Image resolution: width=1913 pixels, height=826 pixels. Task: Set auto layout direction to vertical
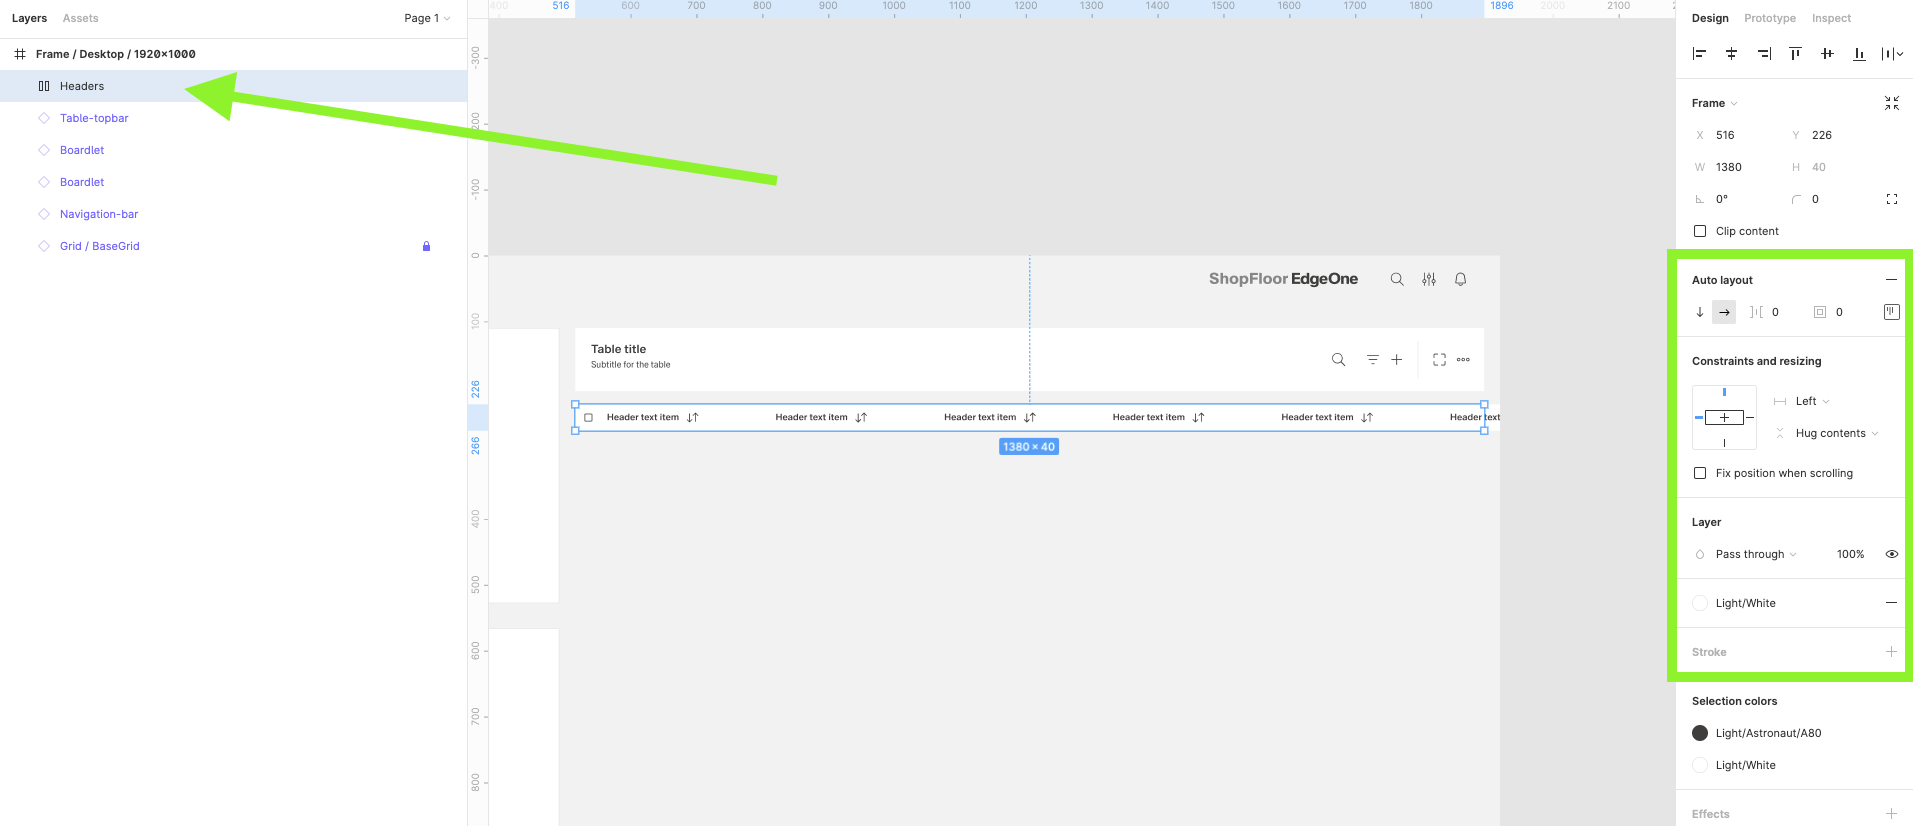(x=1700, y=312)
